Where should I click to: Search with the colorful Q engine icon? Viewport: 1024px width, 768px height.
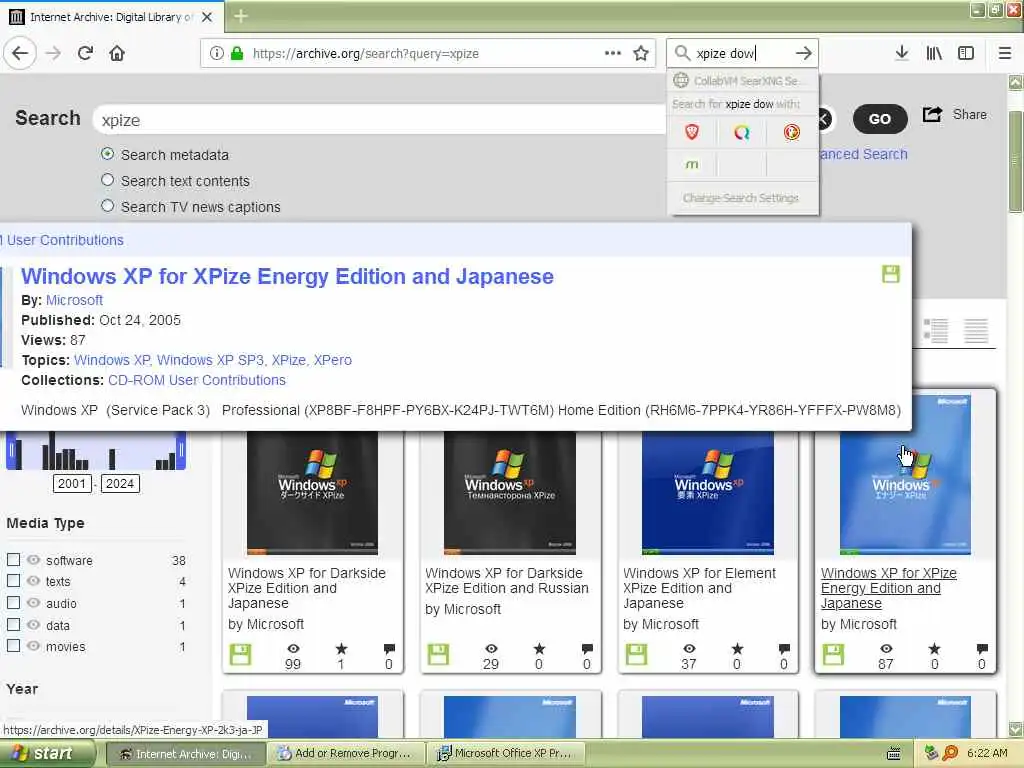[x=741, y=133]
